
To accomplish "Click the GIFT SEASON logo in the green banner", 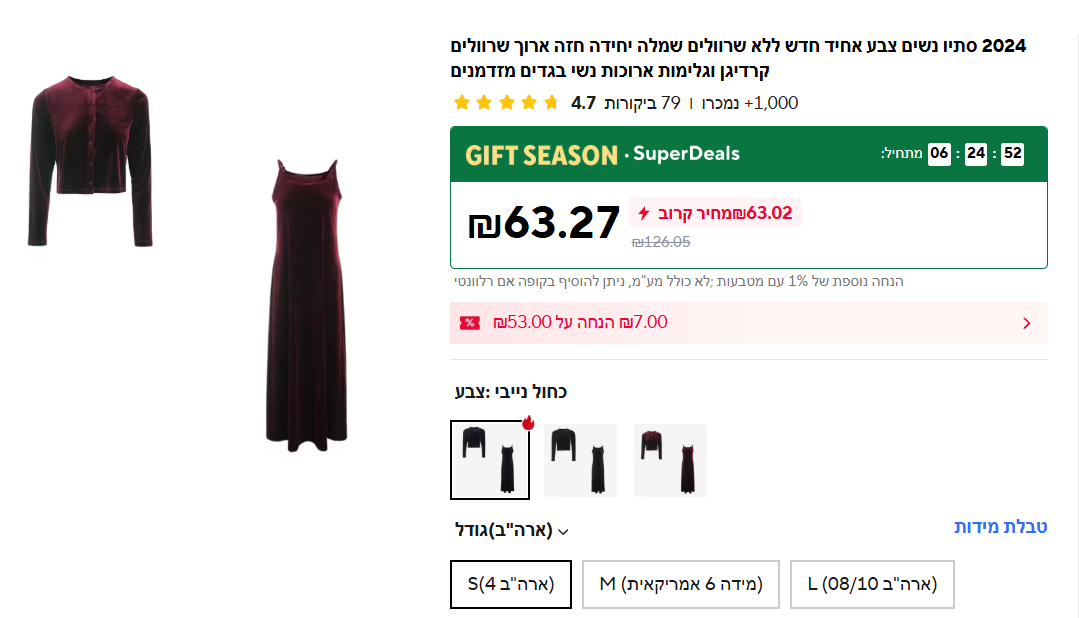I will pos(541,155).
